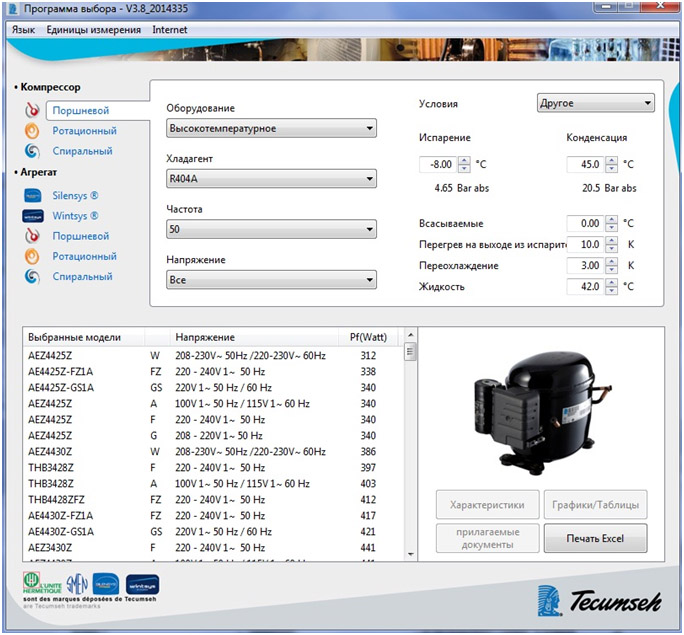Screen dimensions: 684x635
Task: Click the scroll icon under Агрегат
Action: click(32, 277)
